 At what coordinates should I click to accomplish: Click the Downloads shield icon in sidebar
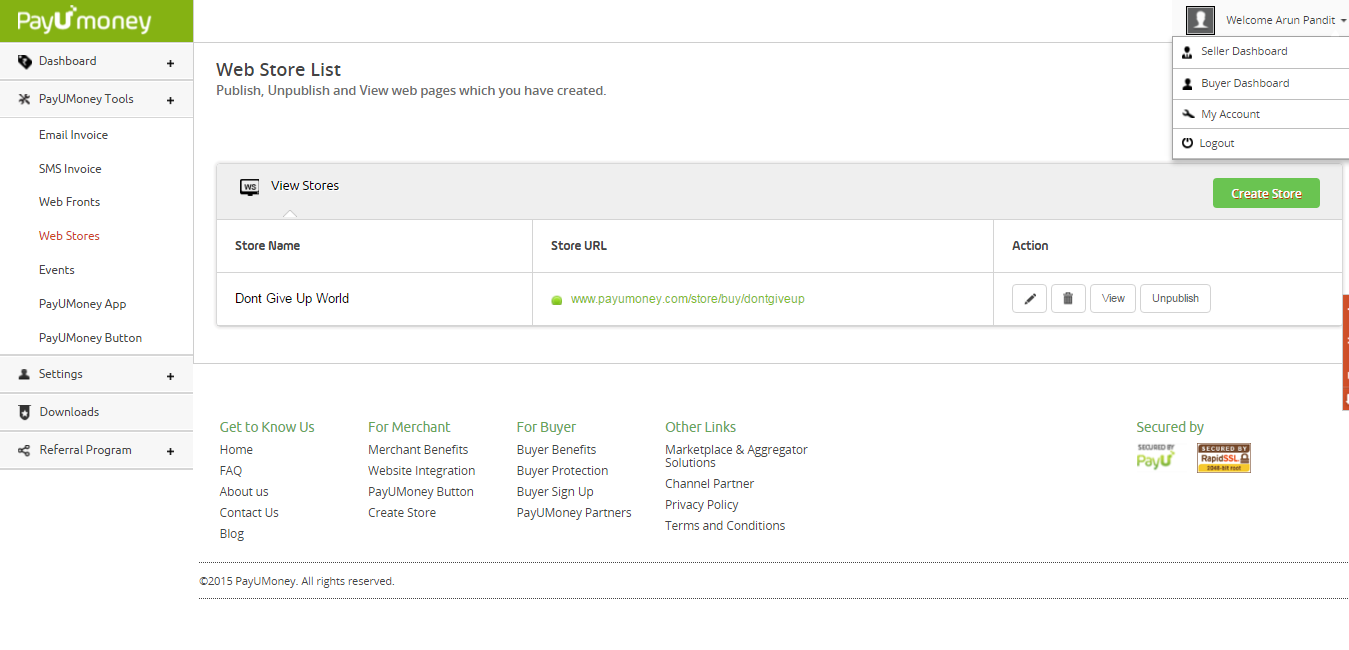click(25, 412)
